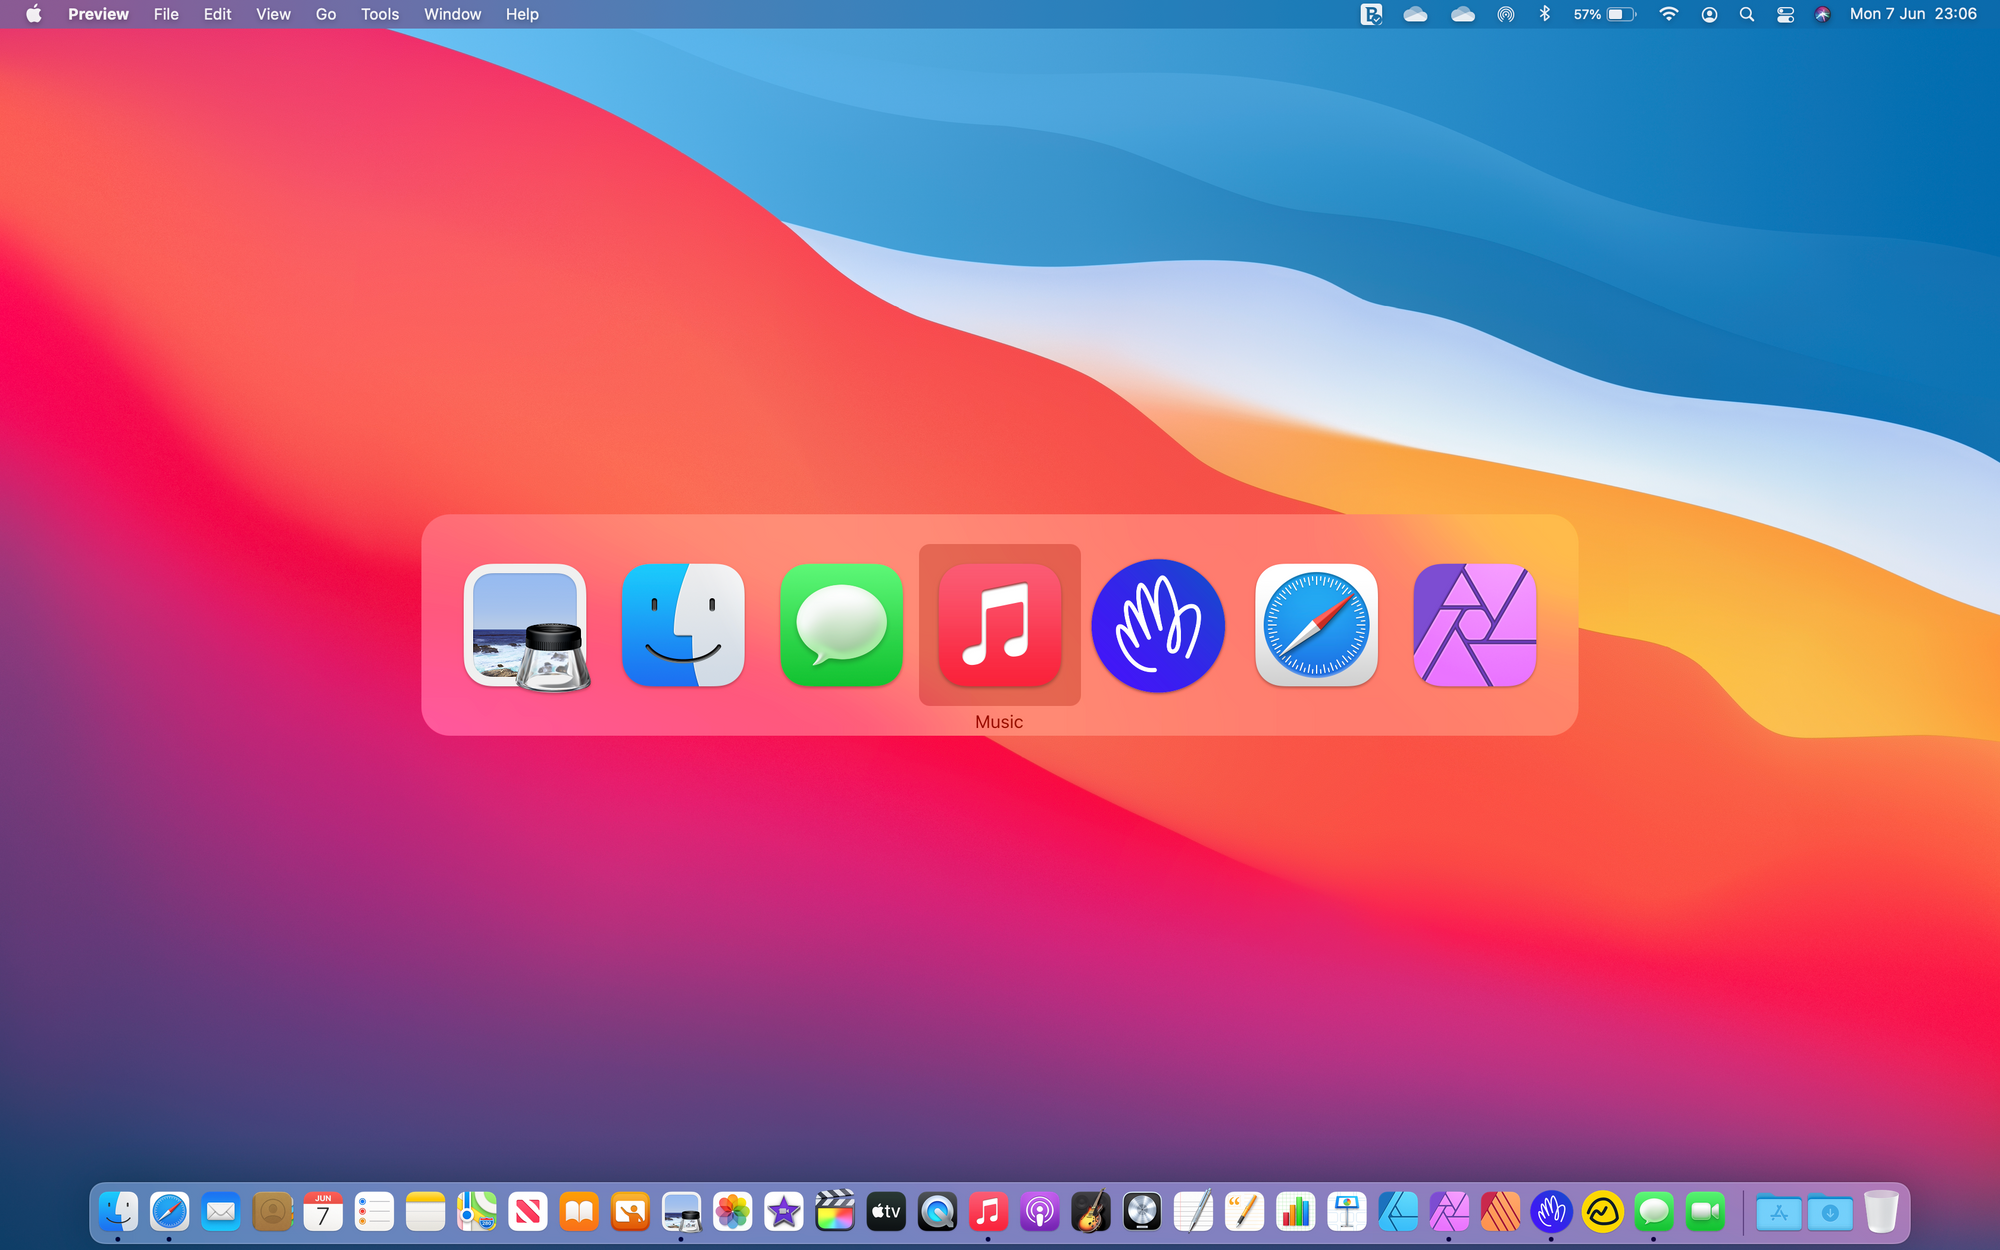
Task: Click Preview in the Dock
Action: click(x=681, y=1212)
